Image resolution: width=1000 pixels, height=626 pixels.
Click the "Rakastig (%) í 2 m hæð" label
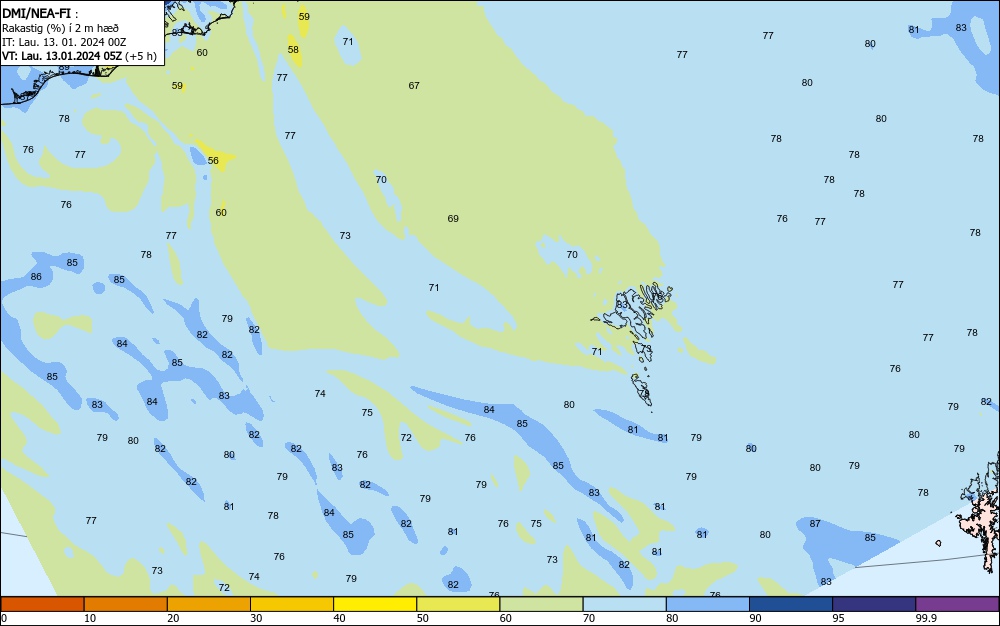60,28
